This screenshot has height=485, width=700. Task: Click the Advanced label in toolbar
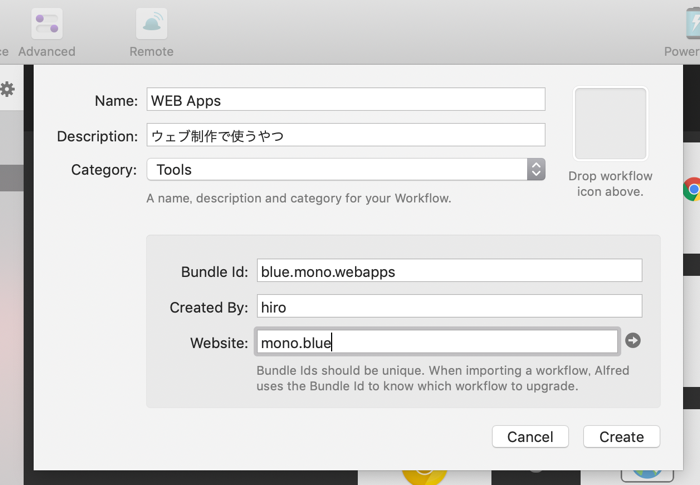click(x=47, y=52)
